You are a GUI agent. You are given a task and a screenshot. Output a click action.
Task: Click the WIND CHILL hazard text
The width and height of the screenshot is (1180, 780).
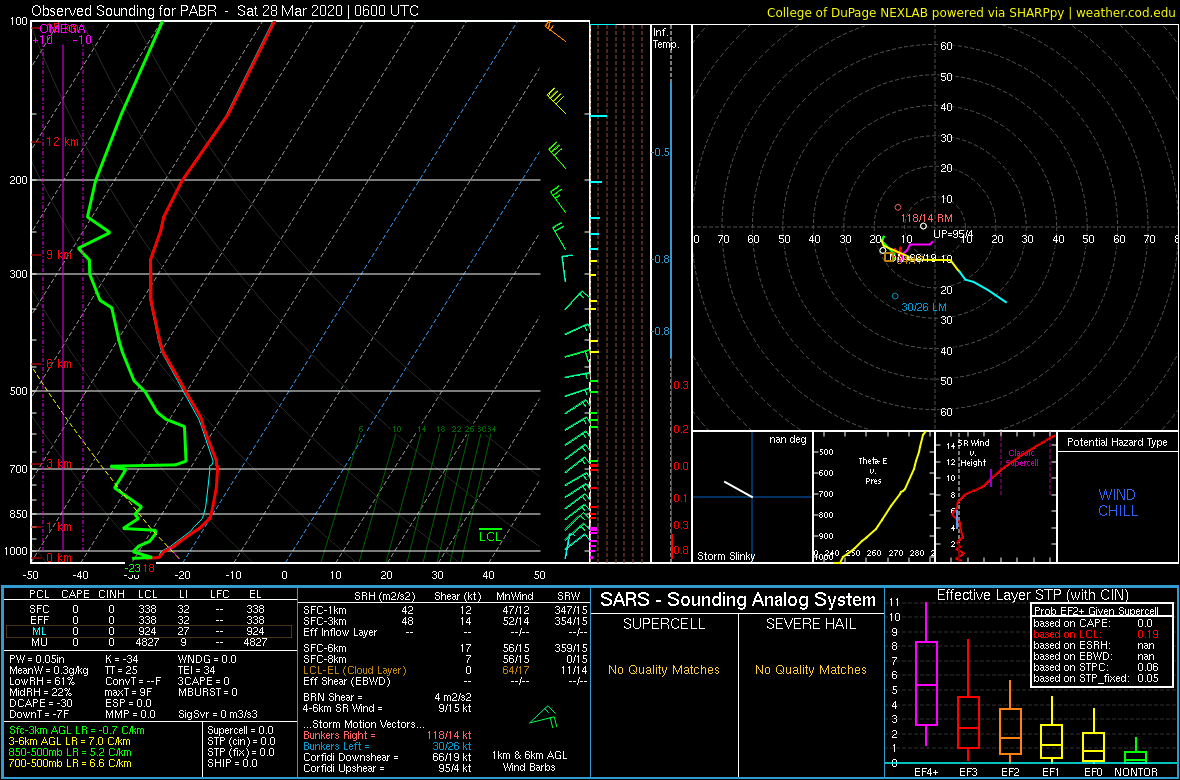click(1117, 503)
